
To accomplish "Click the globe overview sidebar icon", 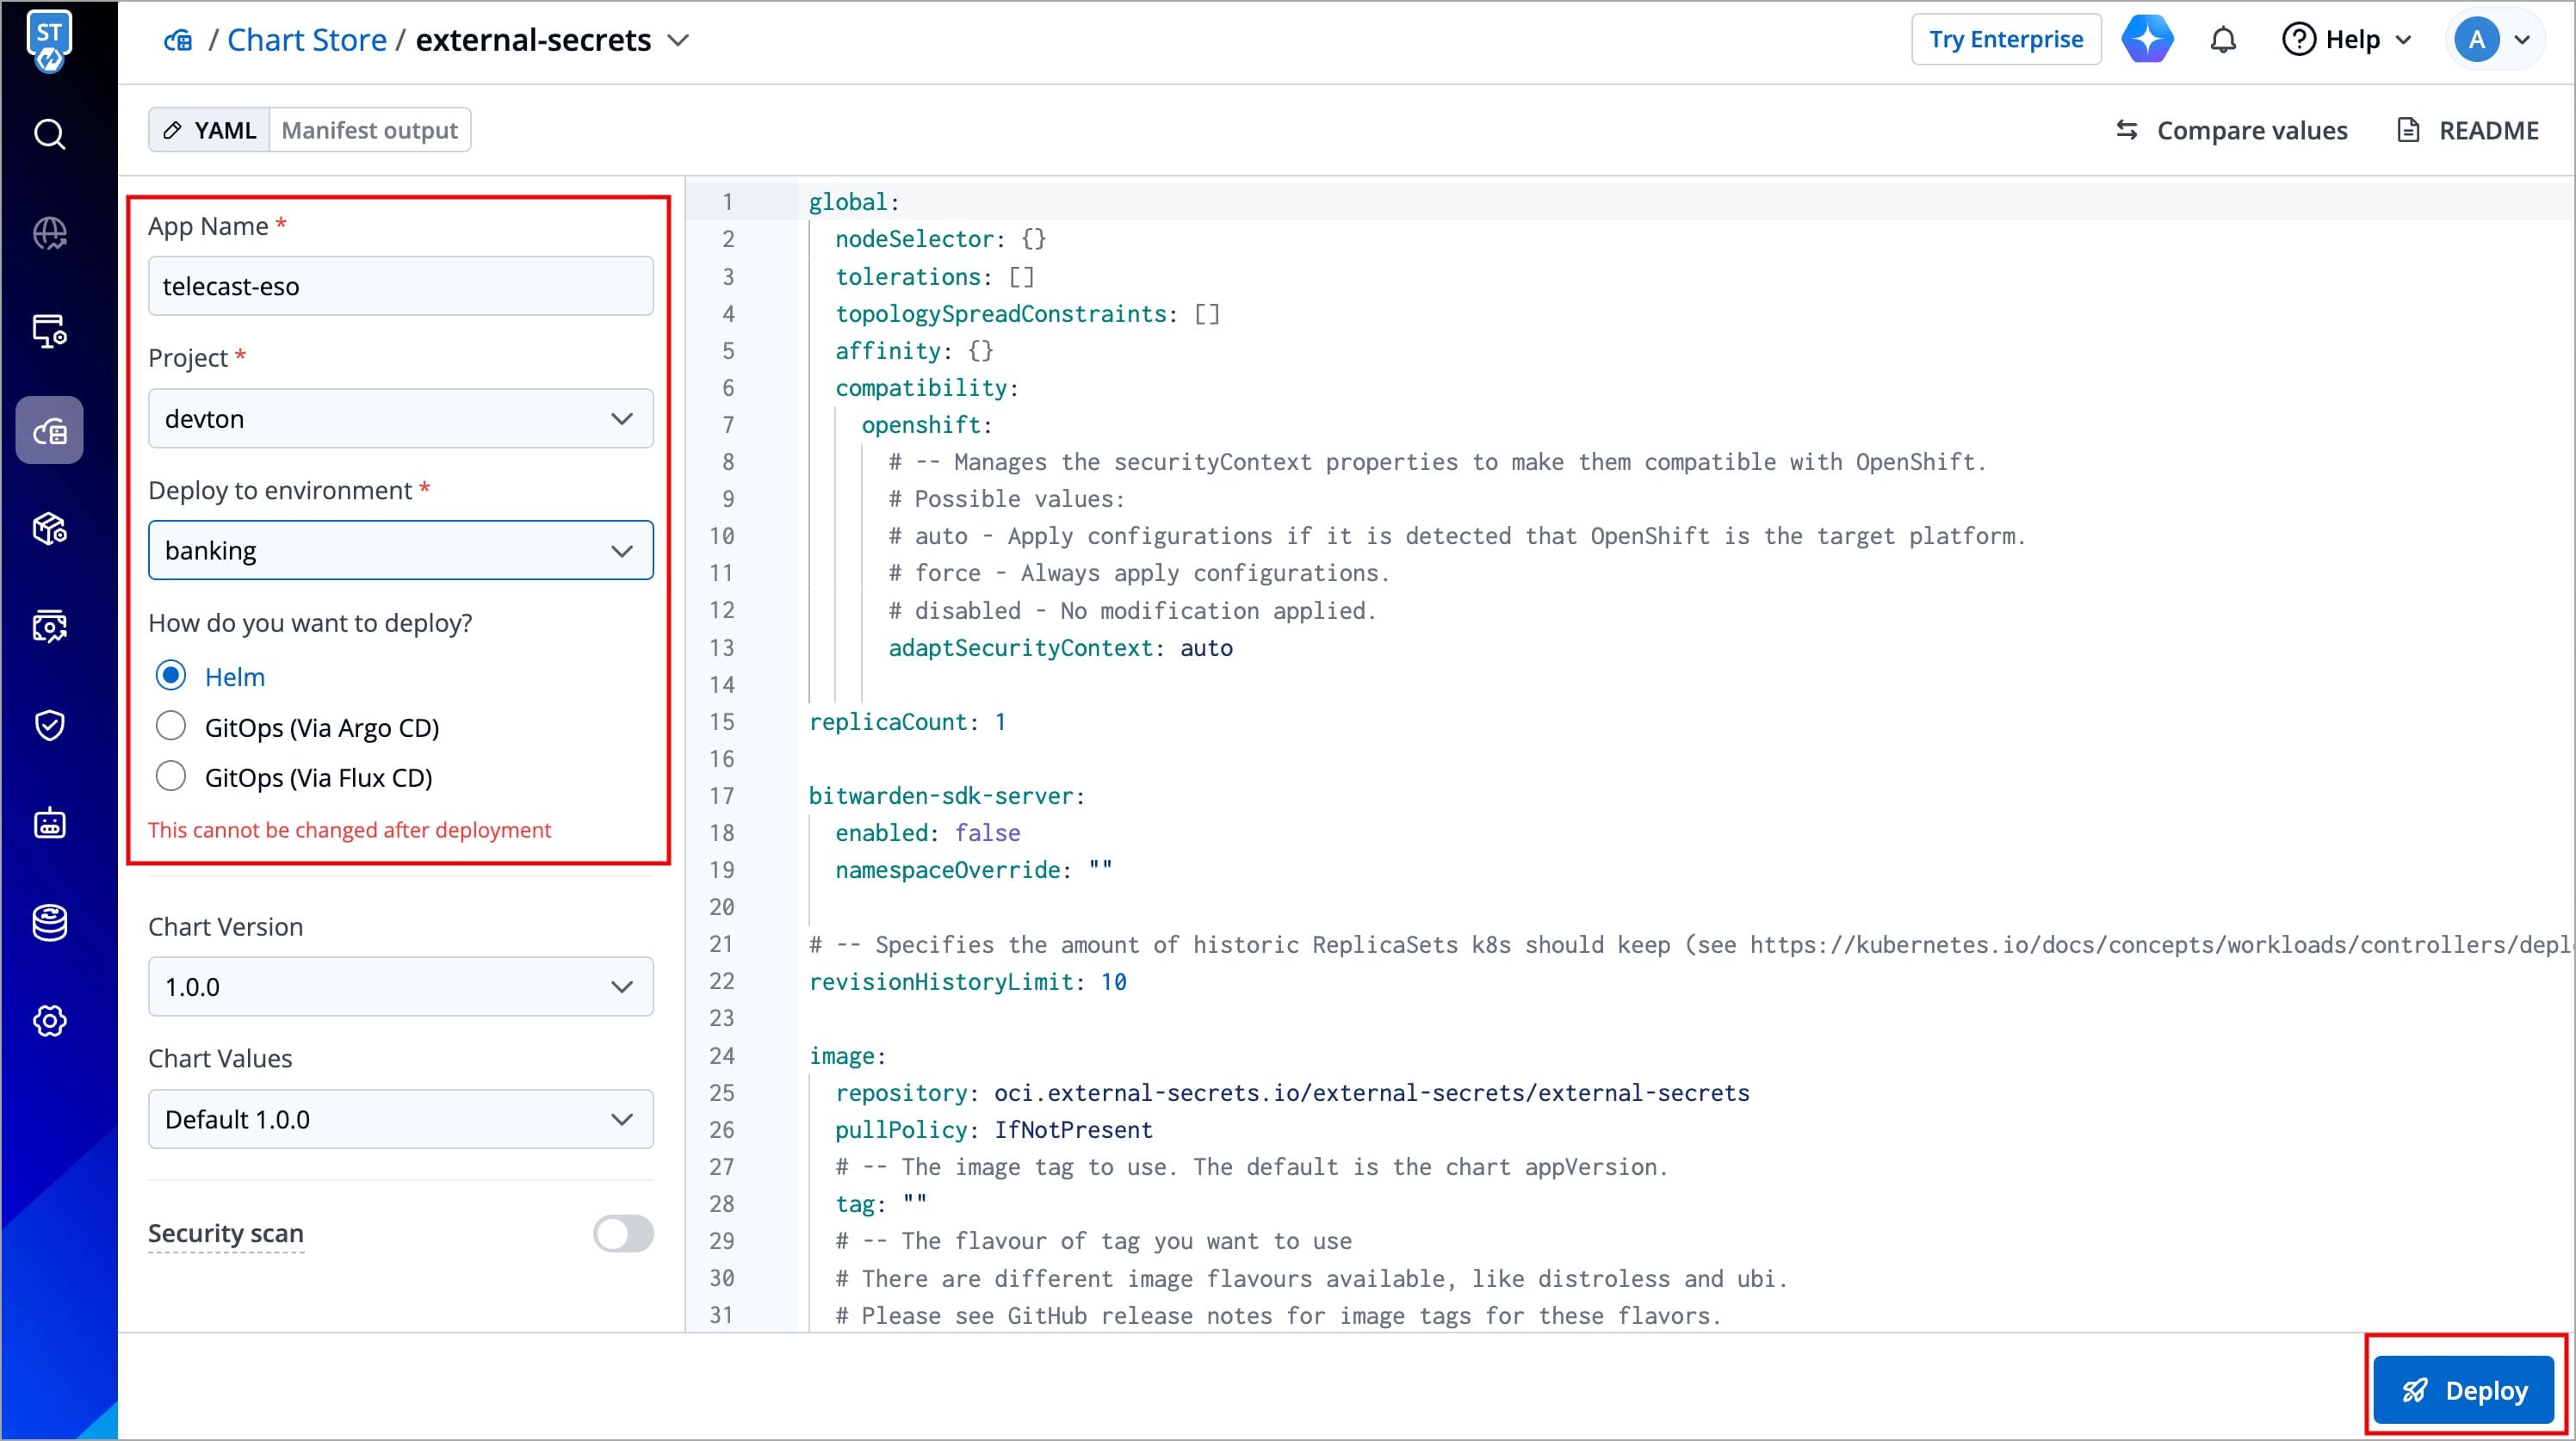I will click(49, 233).
